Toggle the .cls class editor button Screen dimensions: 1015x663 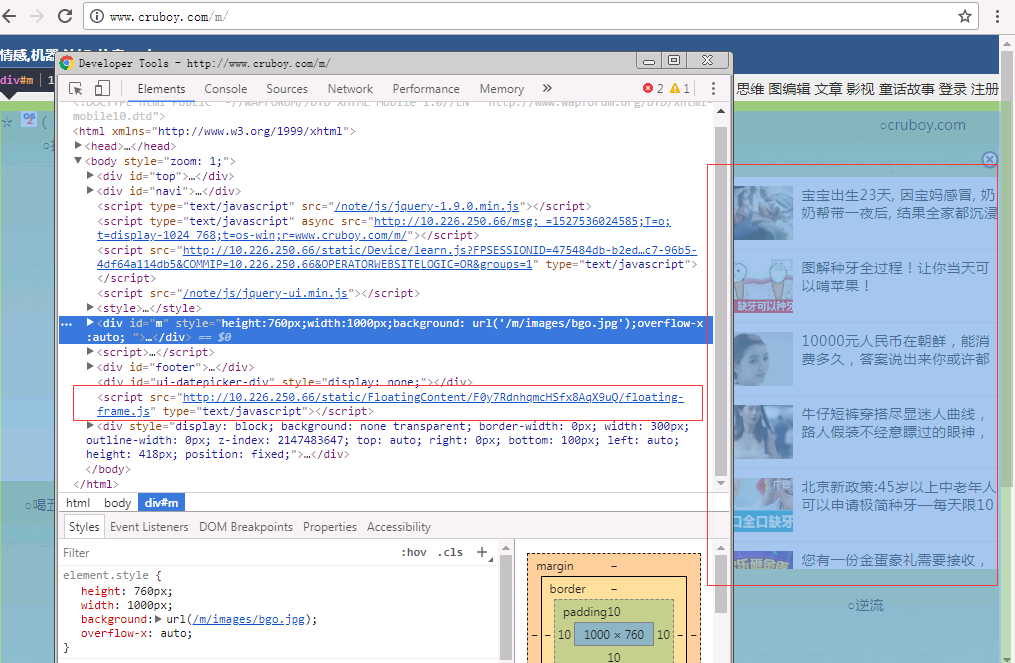(451, 552)
